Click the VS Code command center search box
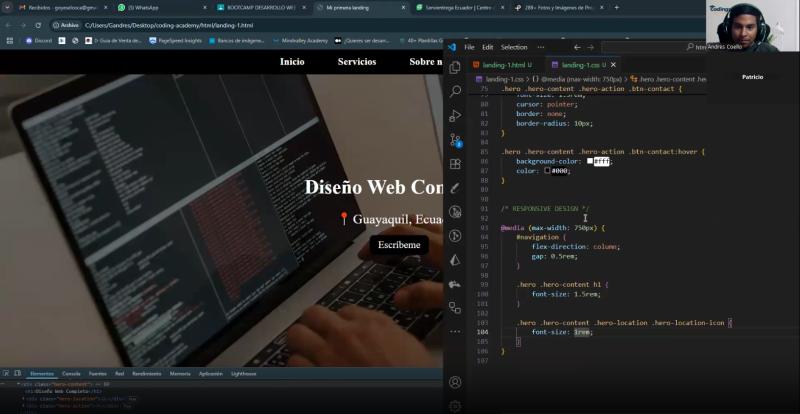Screen dimensions: 800x414 click(653, 47)
